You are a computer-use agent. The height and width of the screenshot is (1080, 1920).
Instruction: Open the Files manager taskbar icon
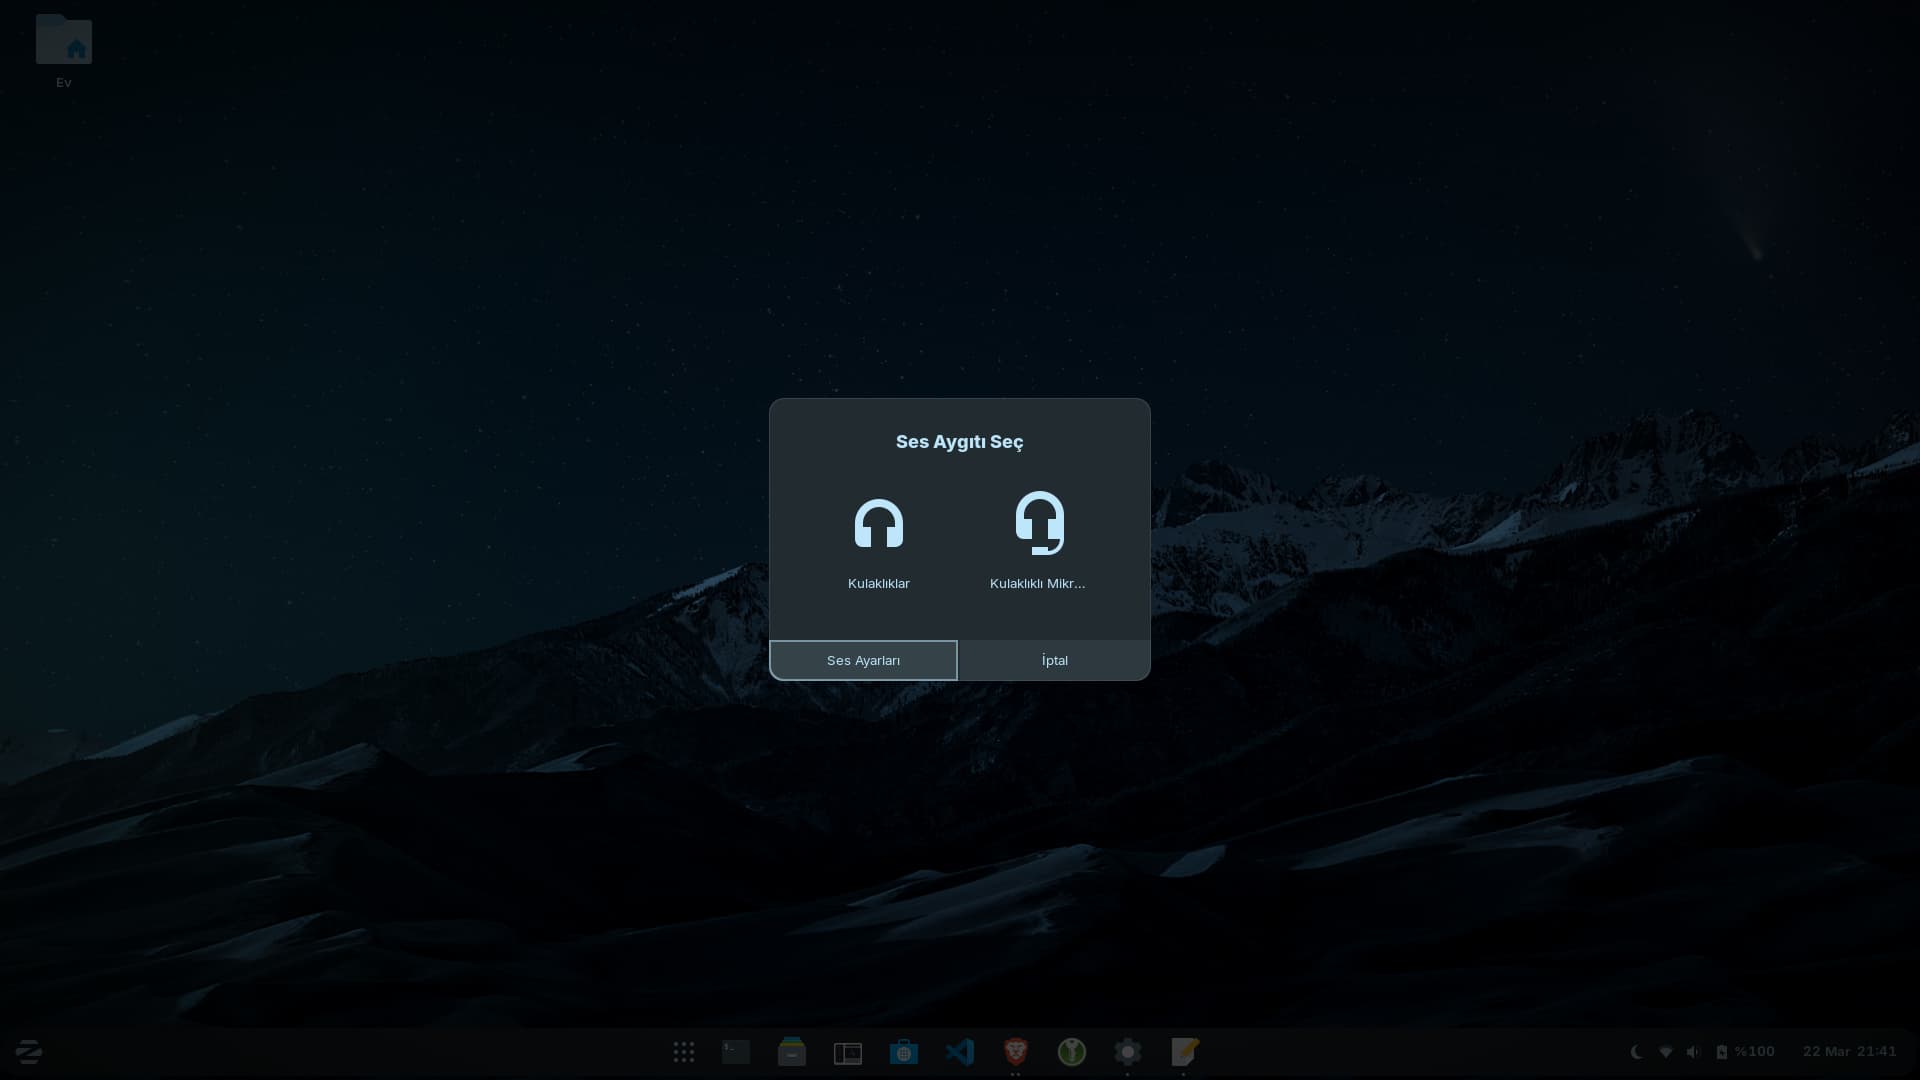[792, 1052]
